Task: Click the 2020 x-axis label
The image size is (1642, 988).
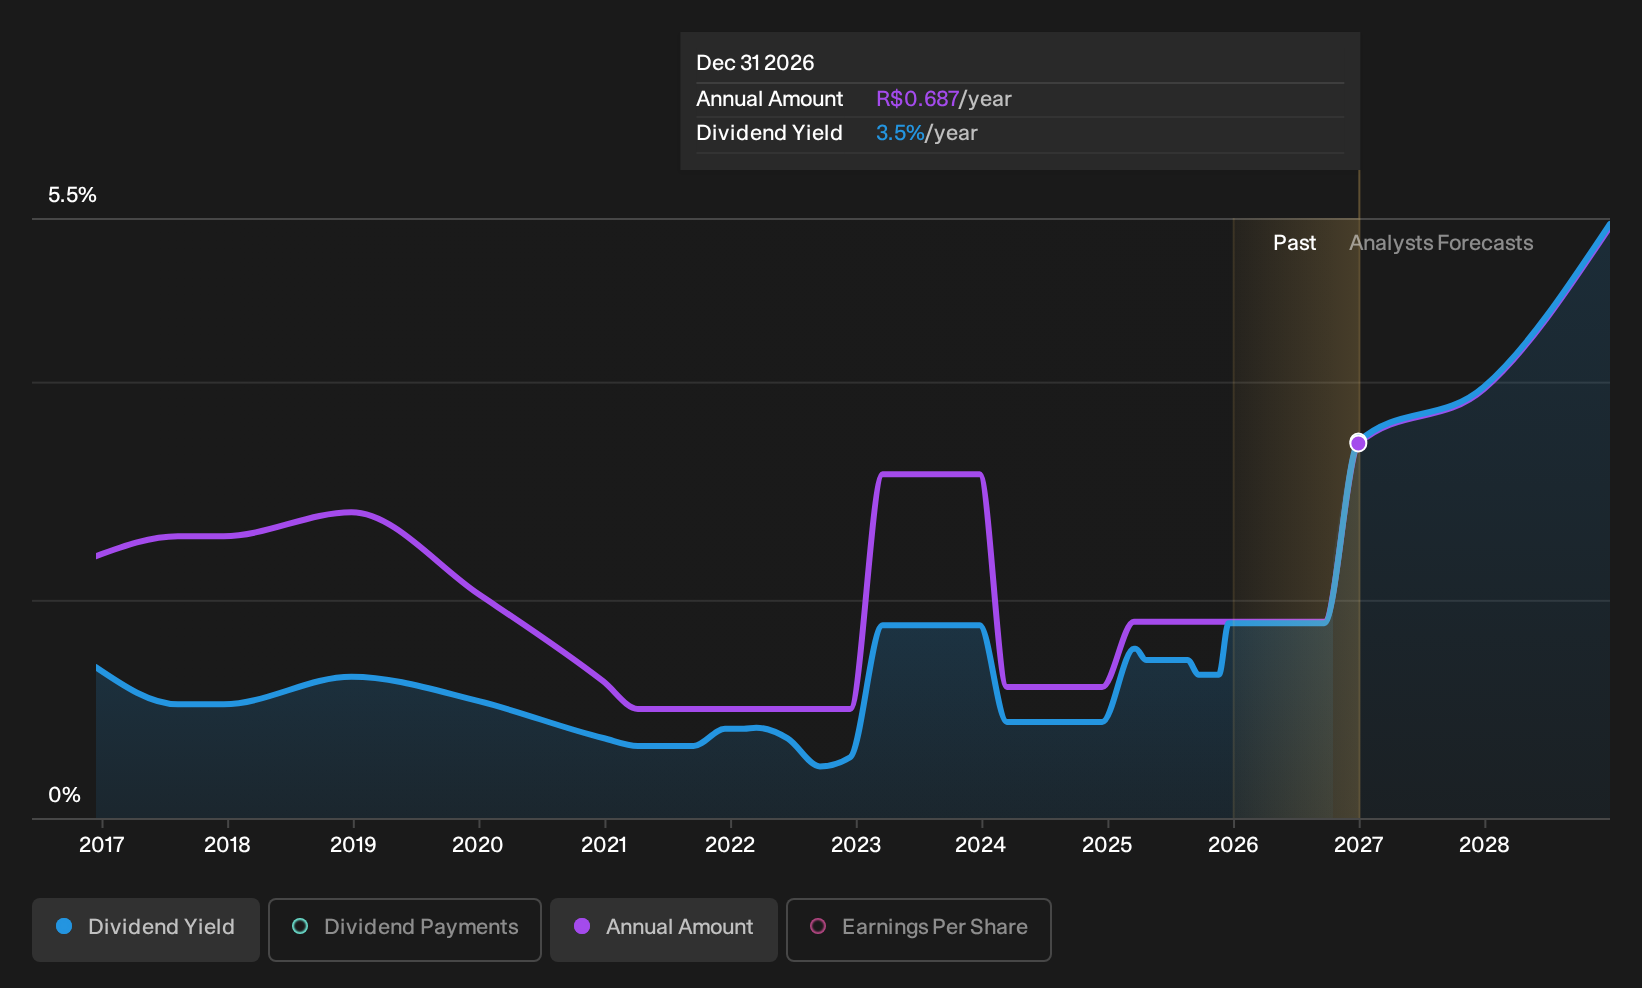Action: point(478,845)
